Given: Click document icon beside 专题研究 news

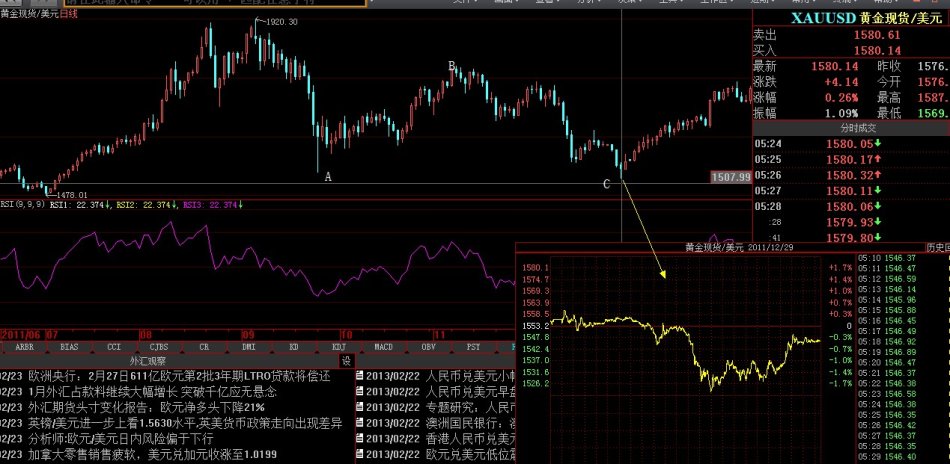Looking at the screenshot, I should pos(360,407).
